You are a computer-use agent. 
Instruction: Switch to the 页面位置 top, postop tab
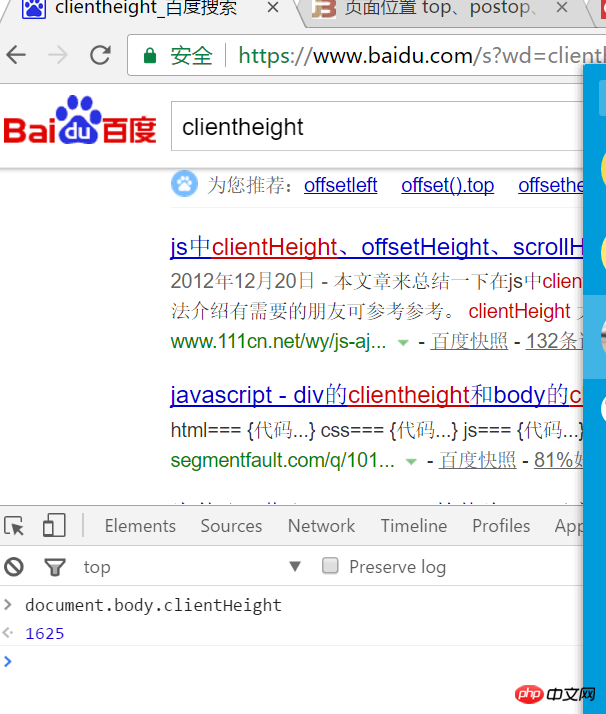(x=437, y=8)
